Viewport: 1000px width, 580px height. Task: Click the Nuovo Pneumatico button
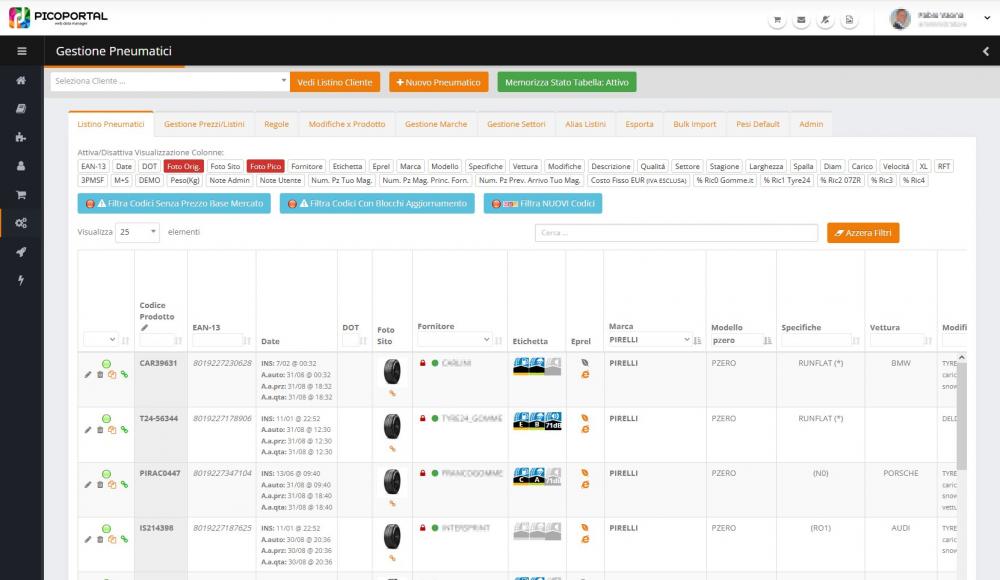click(439, 82)
